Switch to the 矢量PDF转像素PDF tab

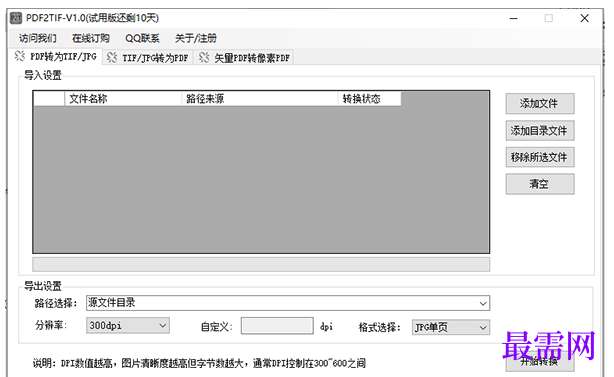coord(244,58)
